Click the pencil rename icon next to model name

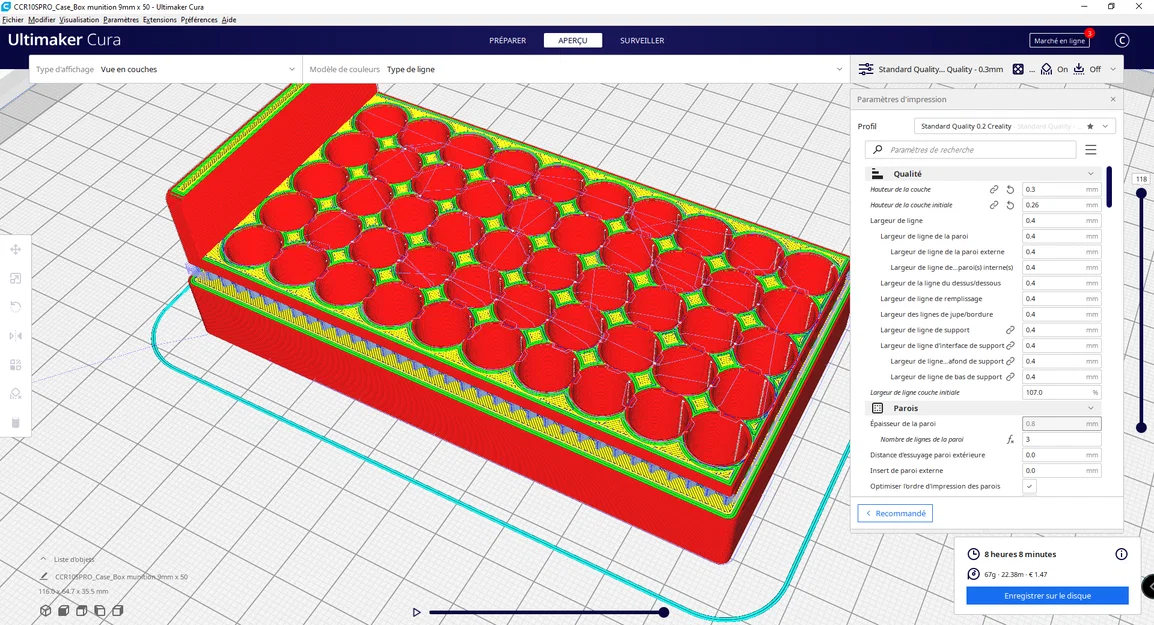click(x=44, y=576)
